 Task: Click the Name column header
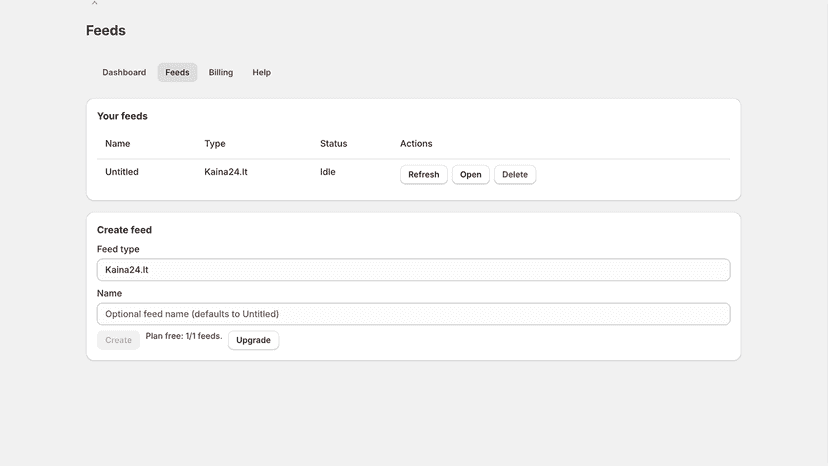pyautogui.click(x=117, y=144)
